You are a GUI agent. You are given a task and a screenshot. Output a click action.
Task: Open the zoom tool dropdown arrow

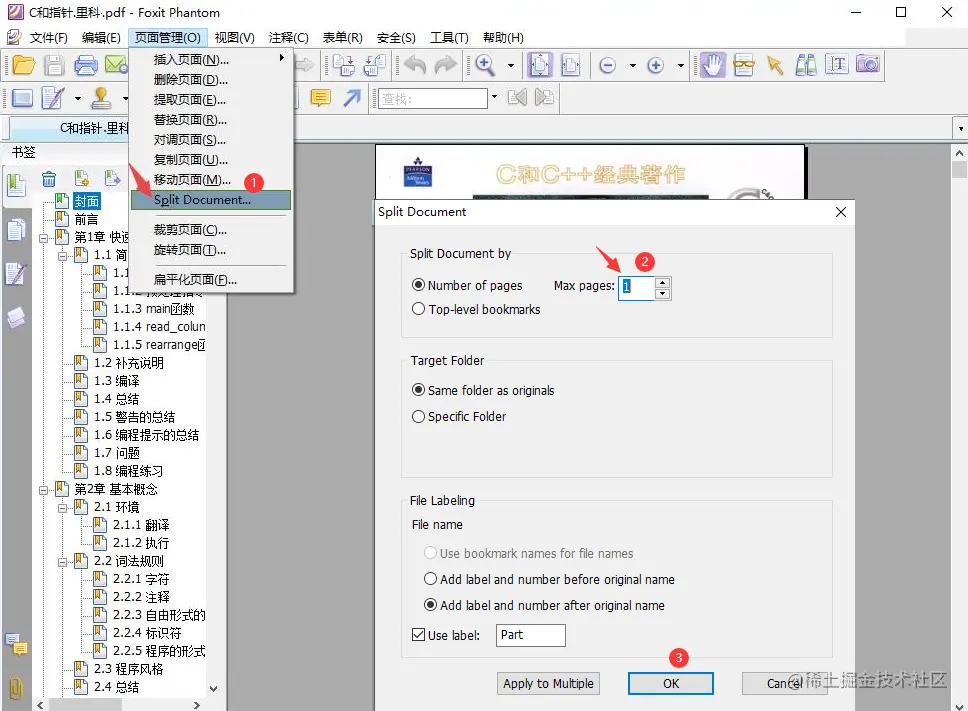511,65
